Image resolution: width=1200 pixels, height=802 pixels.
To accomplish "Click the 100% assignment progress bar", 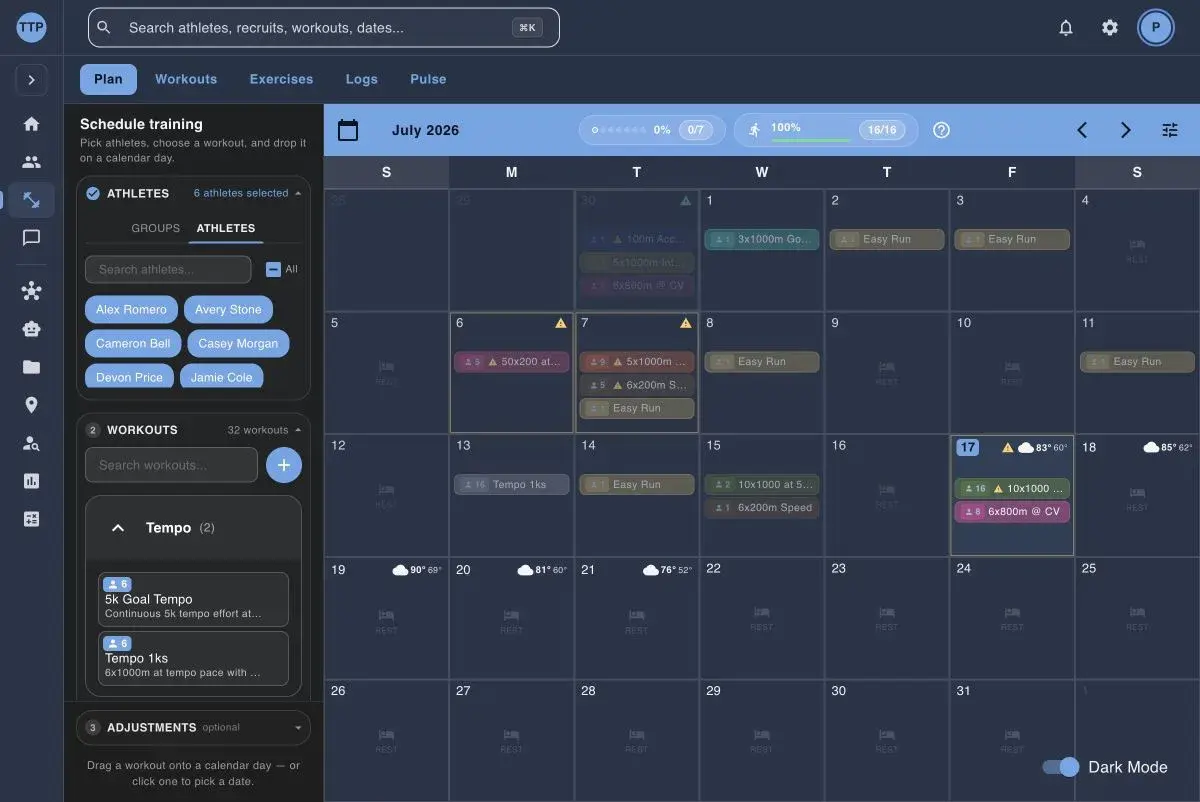I will click(826, 130).
